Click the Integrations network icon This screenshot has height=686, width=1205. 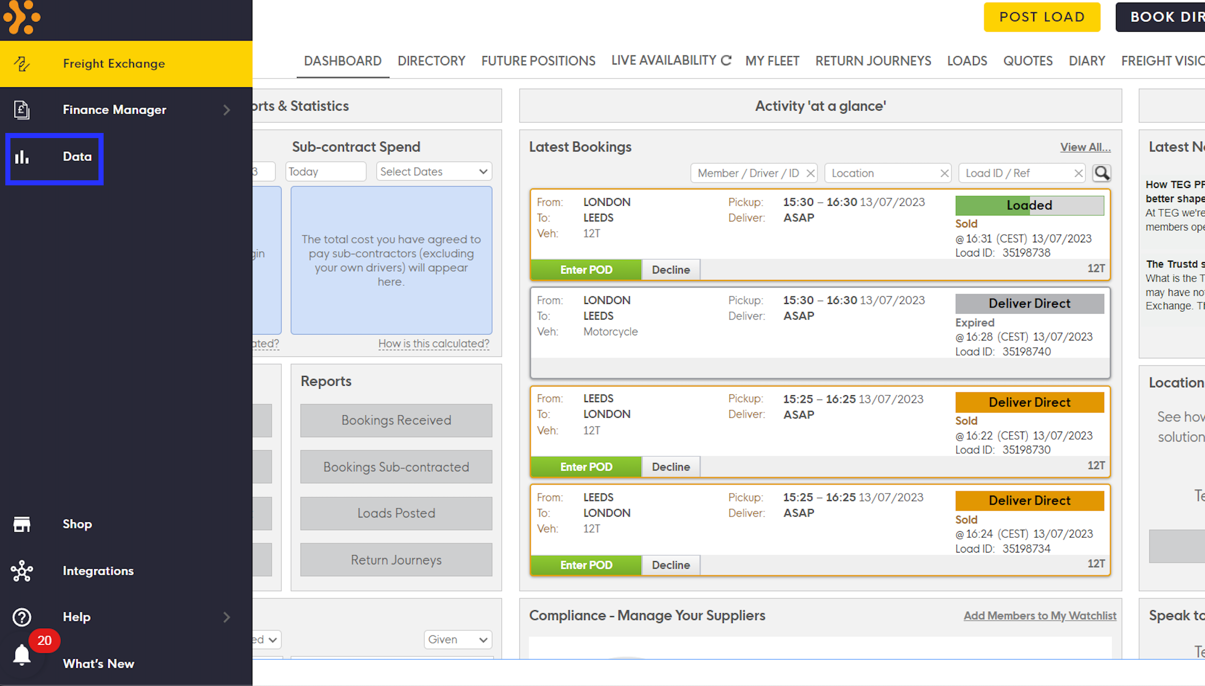click(22, 571)
